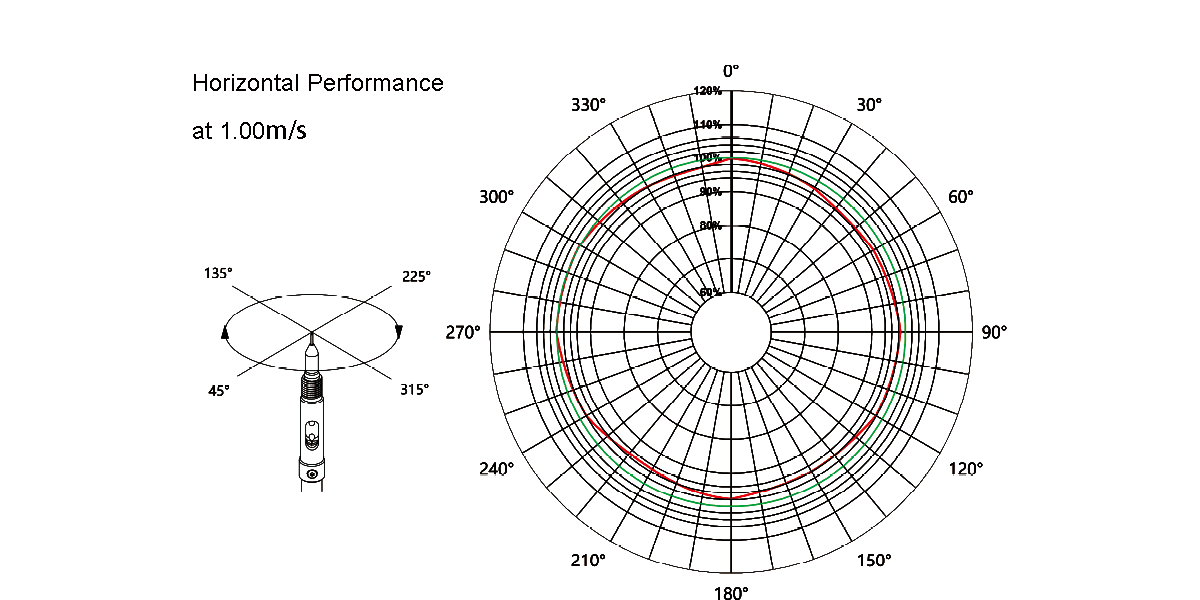The image size is (1200, 600).
Task: Click the white center circle of polar chart
Action: pyautogui.click(x=731, y=333)
